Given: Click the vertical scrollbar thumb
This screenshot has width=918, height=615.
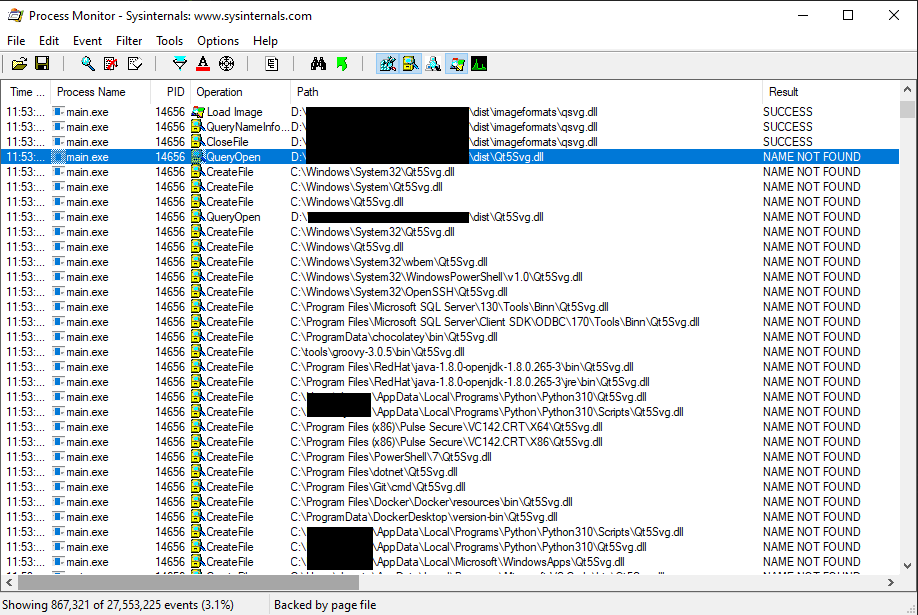Looking at the screenshot, I should [x=907, y=109].
